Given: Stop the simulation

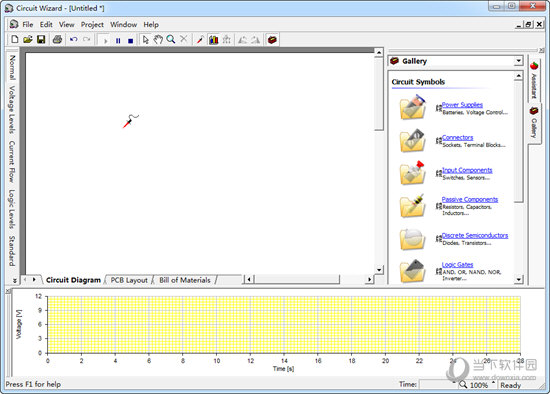Looking at the screenshot, I should (x=130, y=41).
